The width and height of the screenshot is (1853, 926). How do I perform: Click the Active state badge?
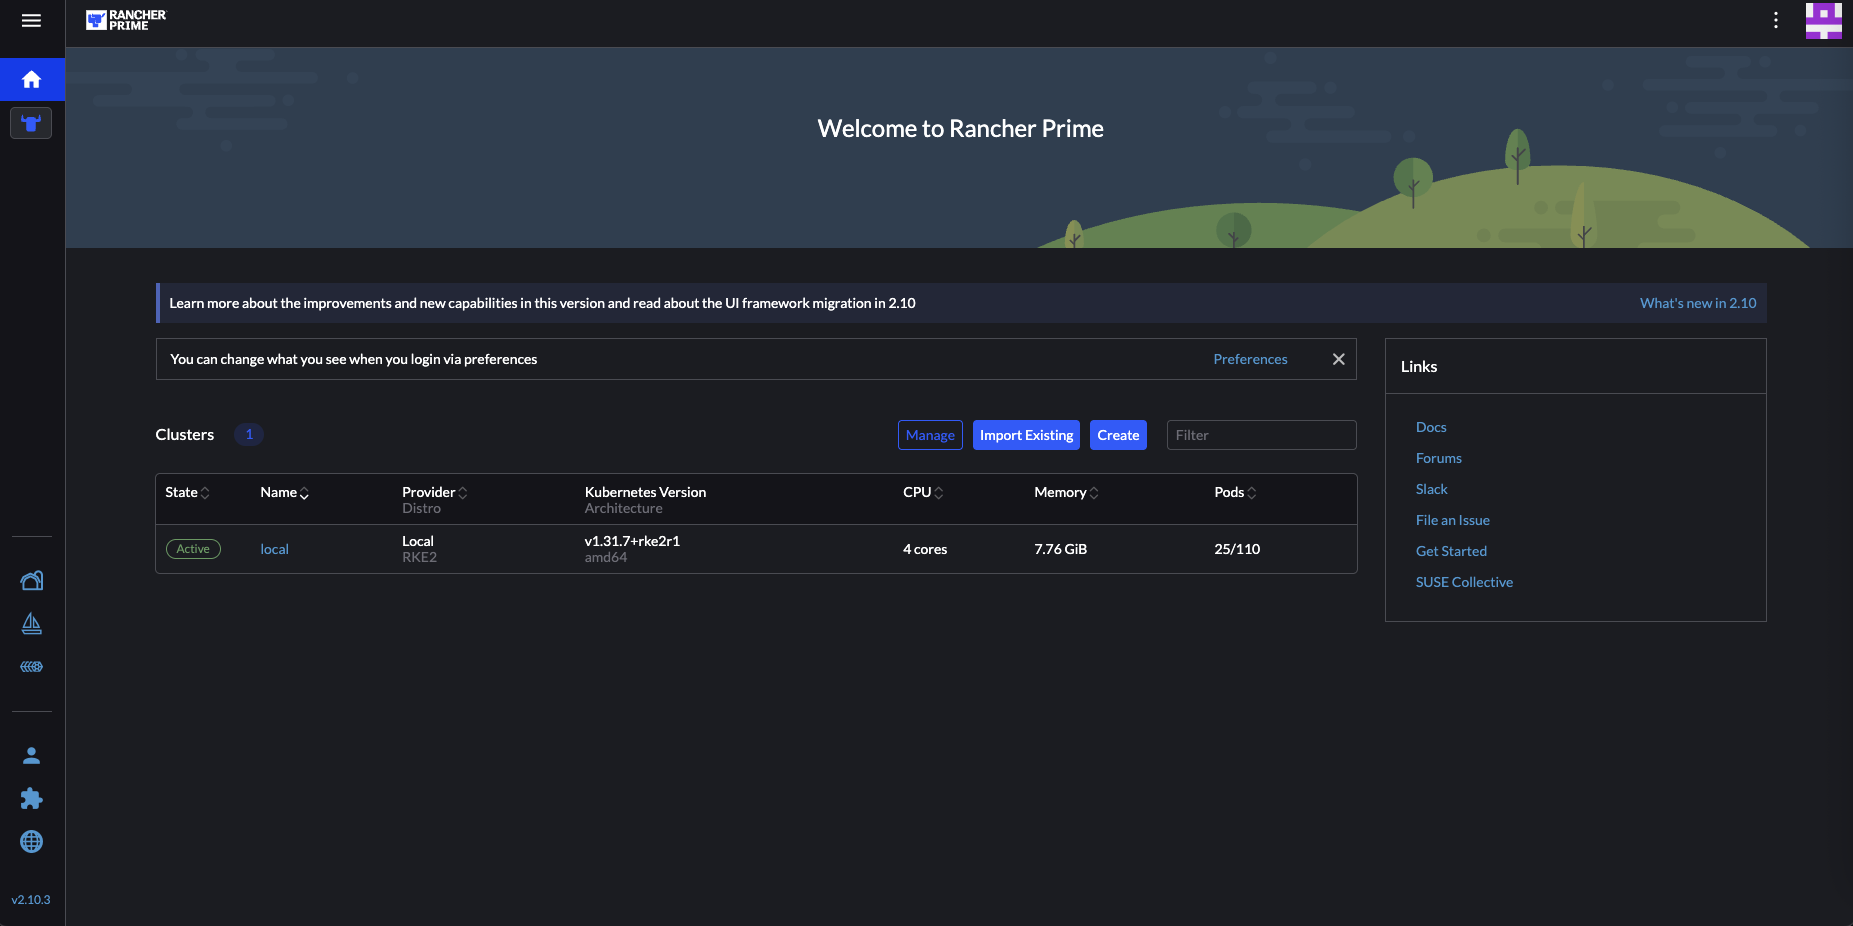193,549
